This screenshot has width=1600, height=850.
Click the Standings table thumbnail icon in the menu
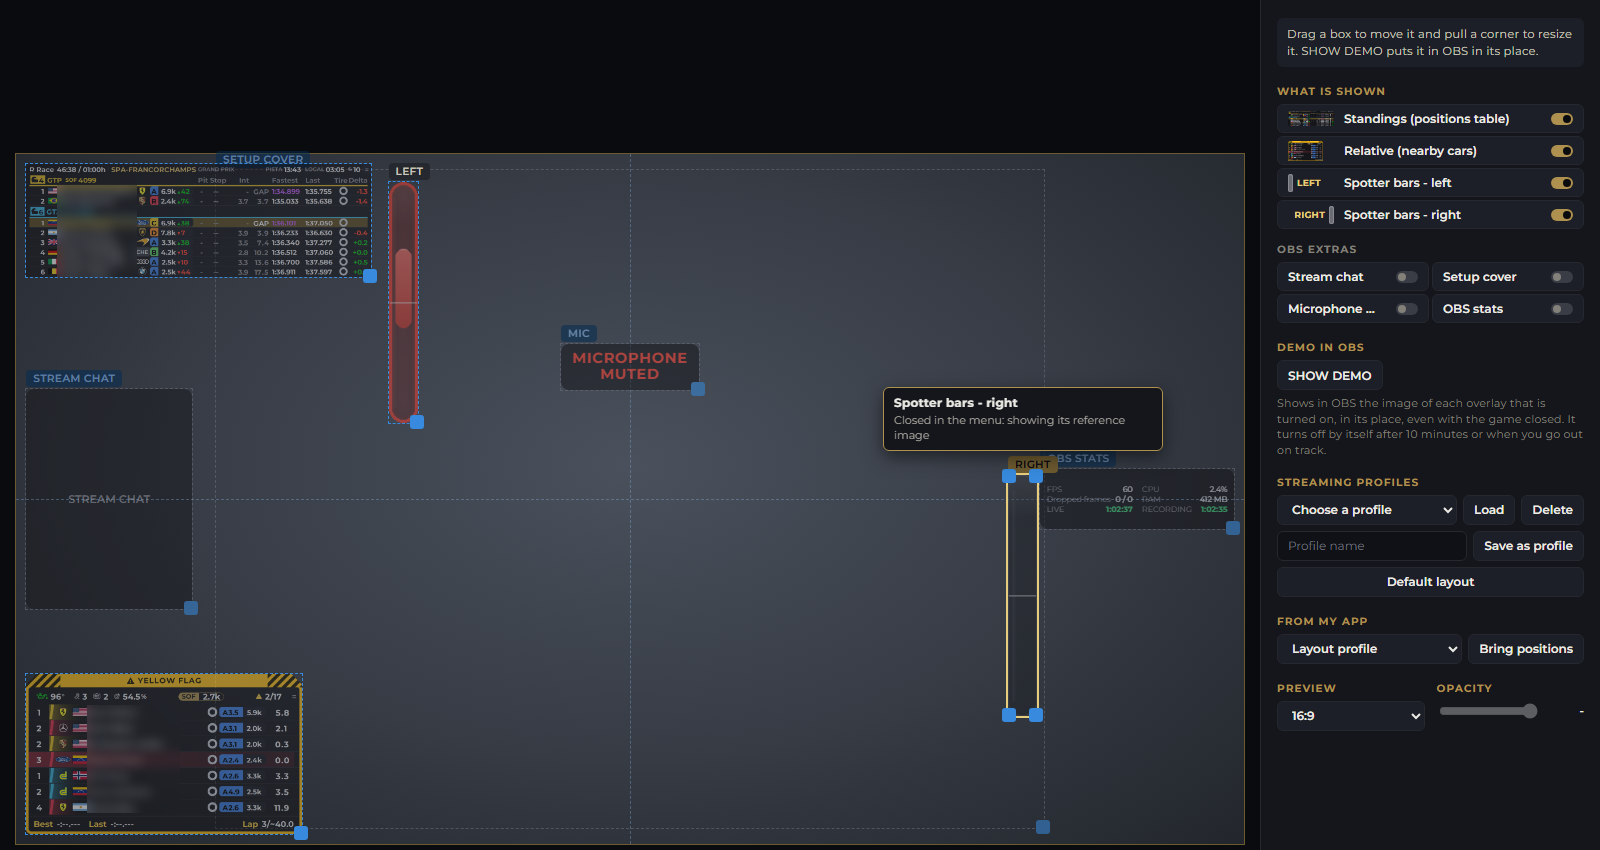coord(1310,119)
